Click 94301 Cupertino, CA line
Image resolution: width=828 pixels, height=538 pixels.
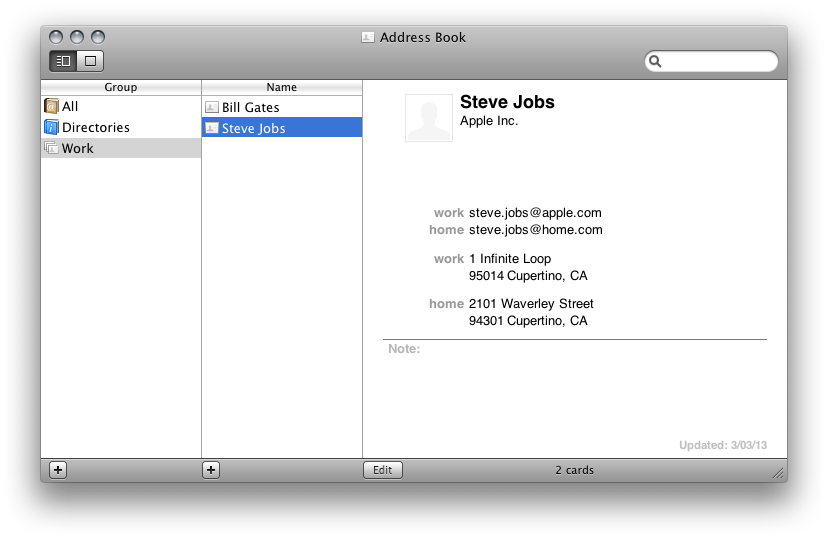[x=528, y=320]
